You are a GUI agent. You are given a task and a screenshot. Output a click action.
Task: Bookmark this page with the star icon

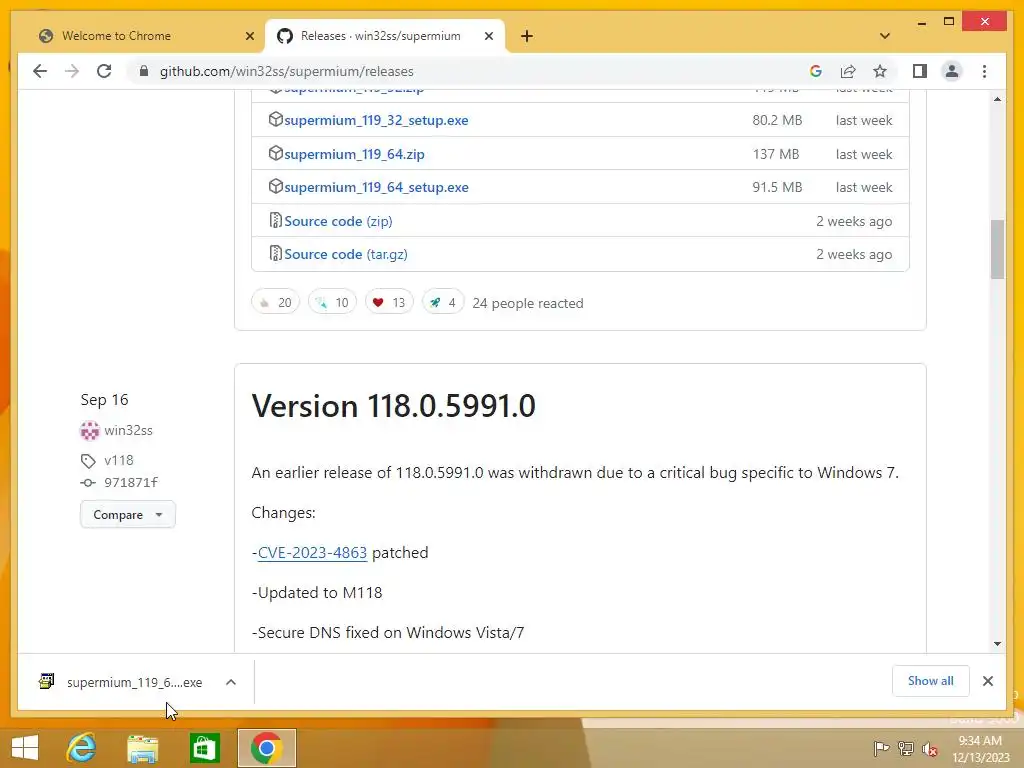880,71
